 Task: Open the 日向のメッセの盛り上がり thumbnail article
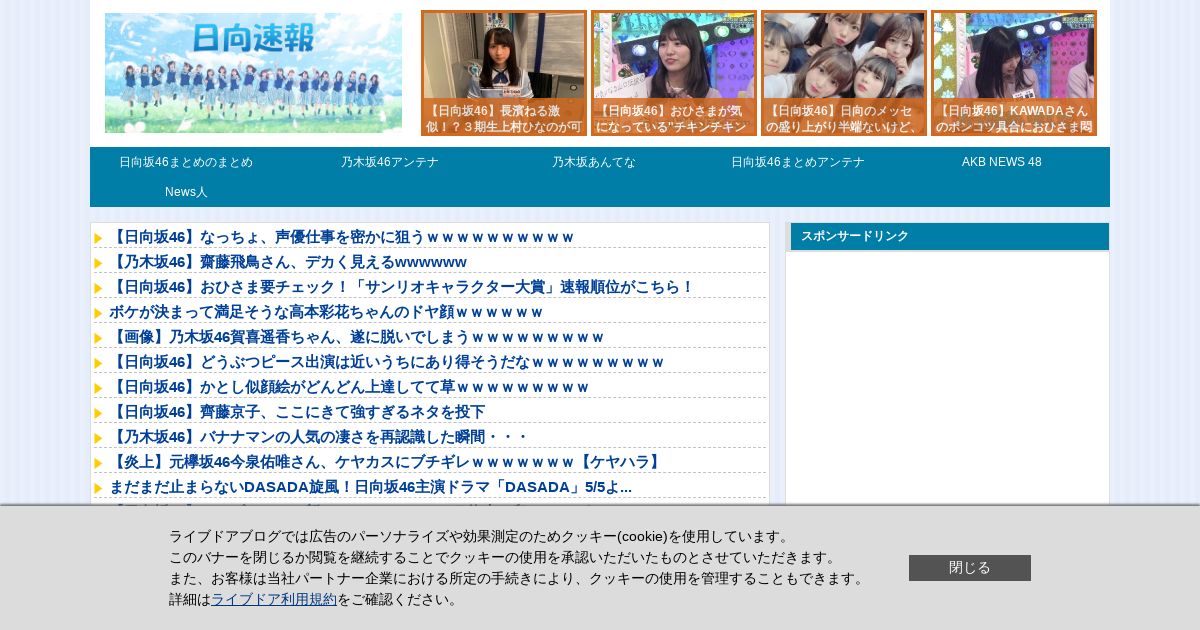[x=844, y=73]
